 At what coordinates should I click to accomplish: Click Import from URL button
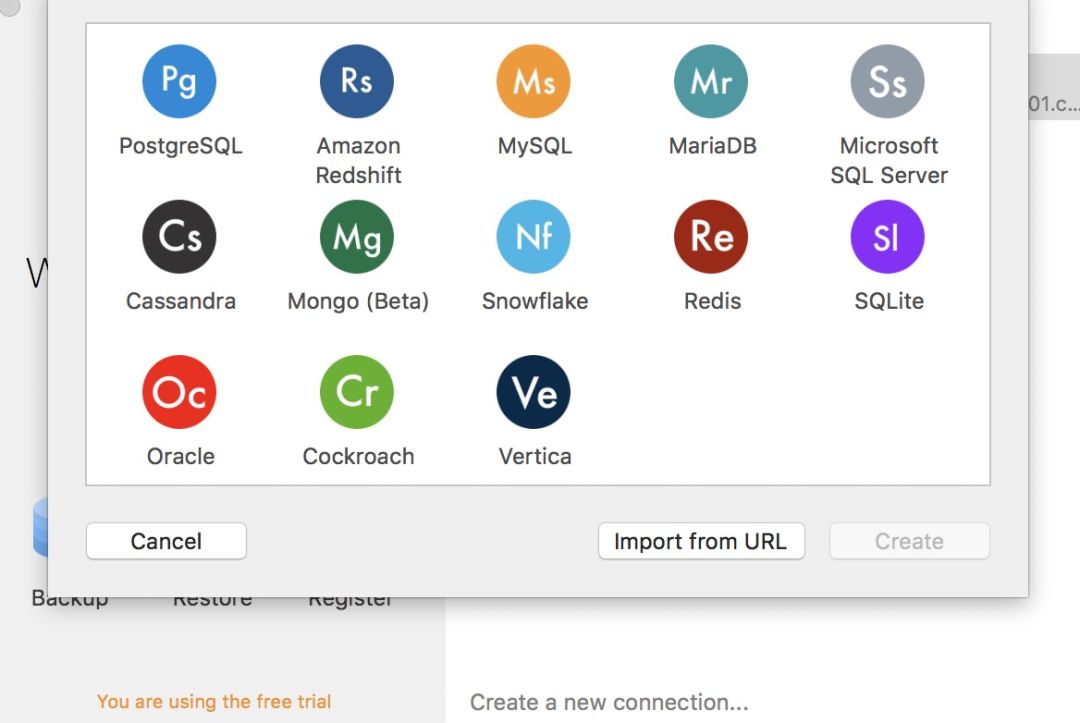701,541
